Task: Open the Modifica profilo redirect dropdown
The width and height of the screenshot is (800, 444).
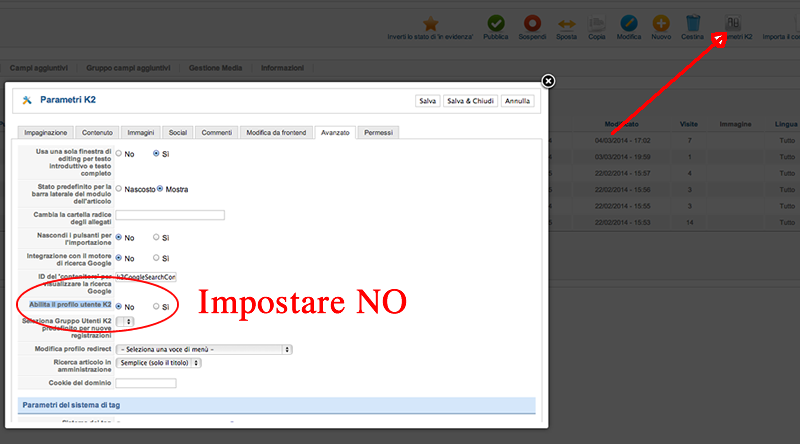Action: tap(204, 350)
